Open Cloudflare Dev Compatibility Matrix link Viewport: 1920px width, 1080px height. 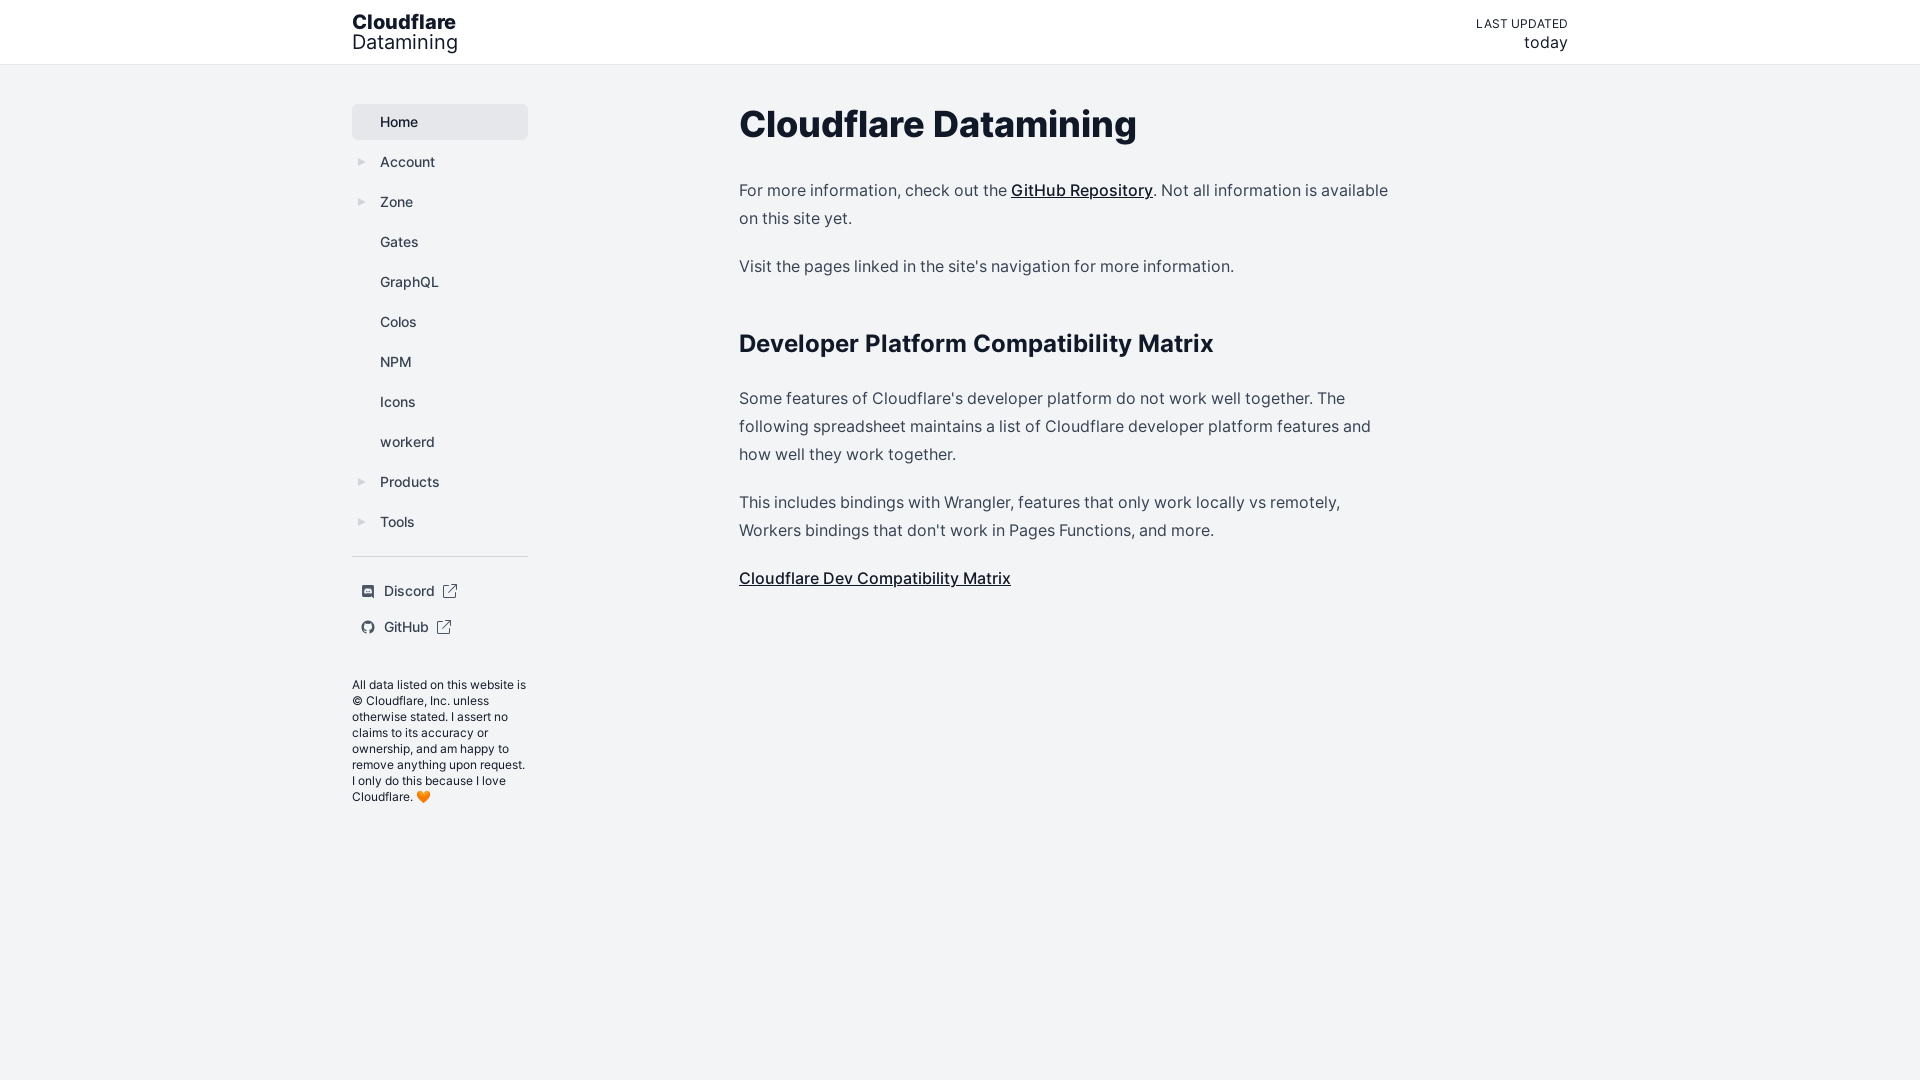coord(875,578)
